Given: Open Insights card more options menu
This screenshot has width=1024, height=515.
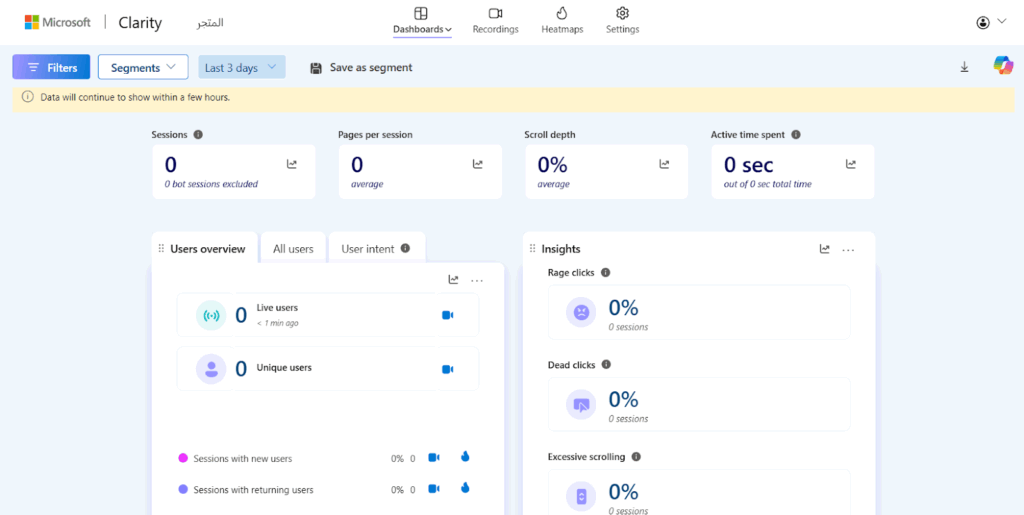Looking at the screenshot, I should [848, 250].
